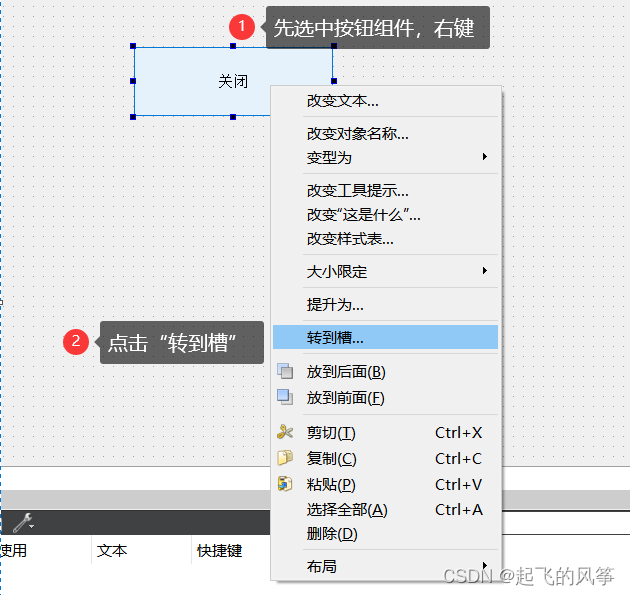Click the 快捷键 column header
630x595 pixels.
(217, 550)
